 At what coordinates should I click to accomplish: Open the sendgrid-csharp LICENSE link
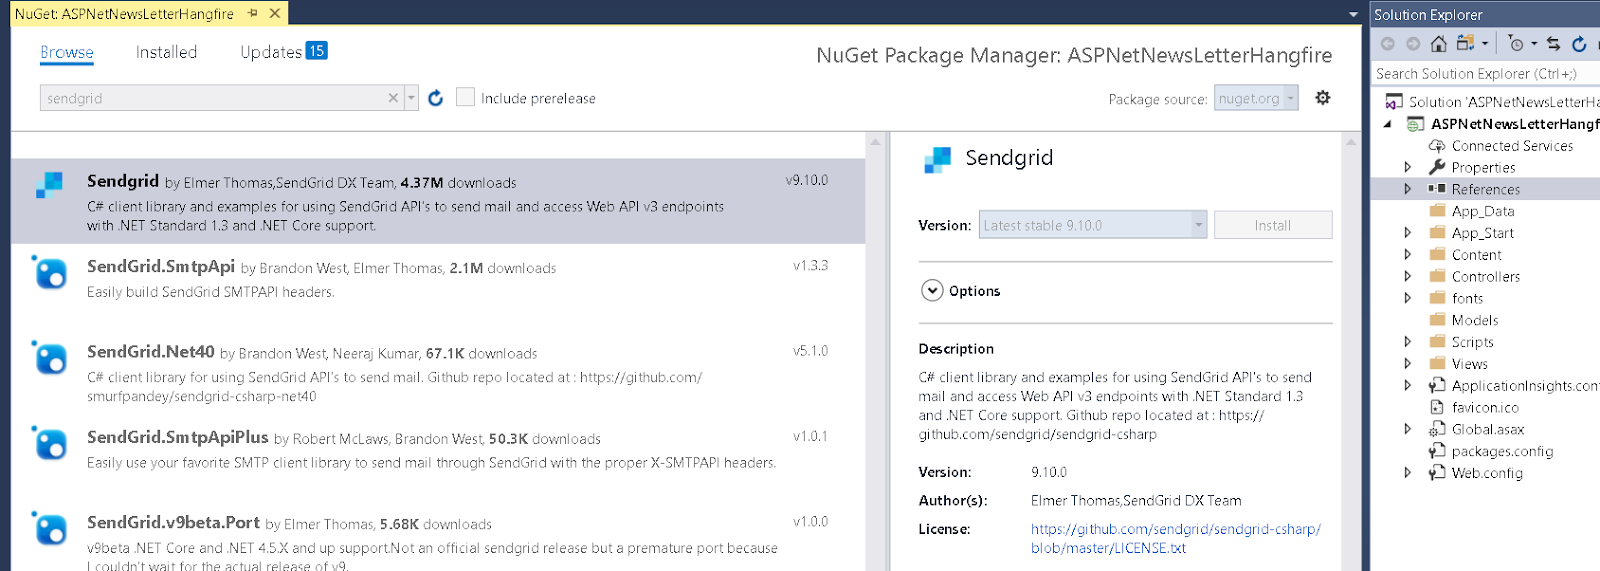click(x=1176, y=538)
